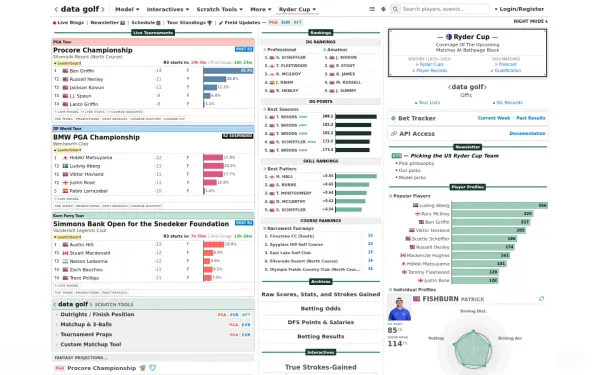600x375 pixels.
Task: Click the list-view icon beside search
Action: click(x=372, y=9)
